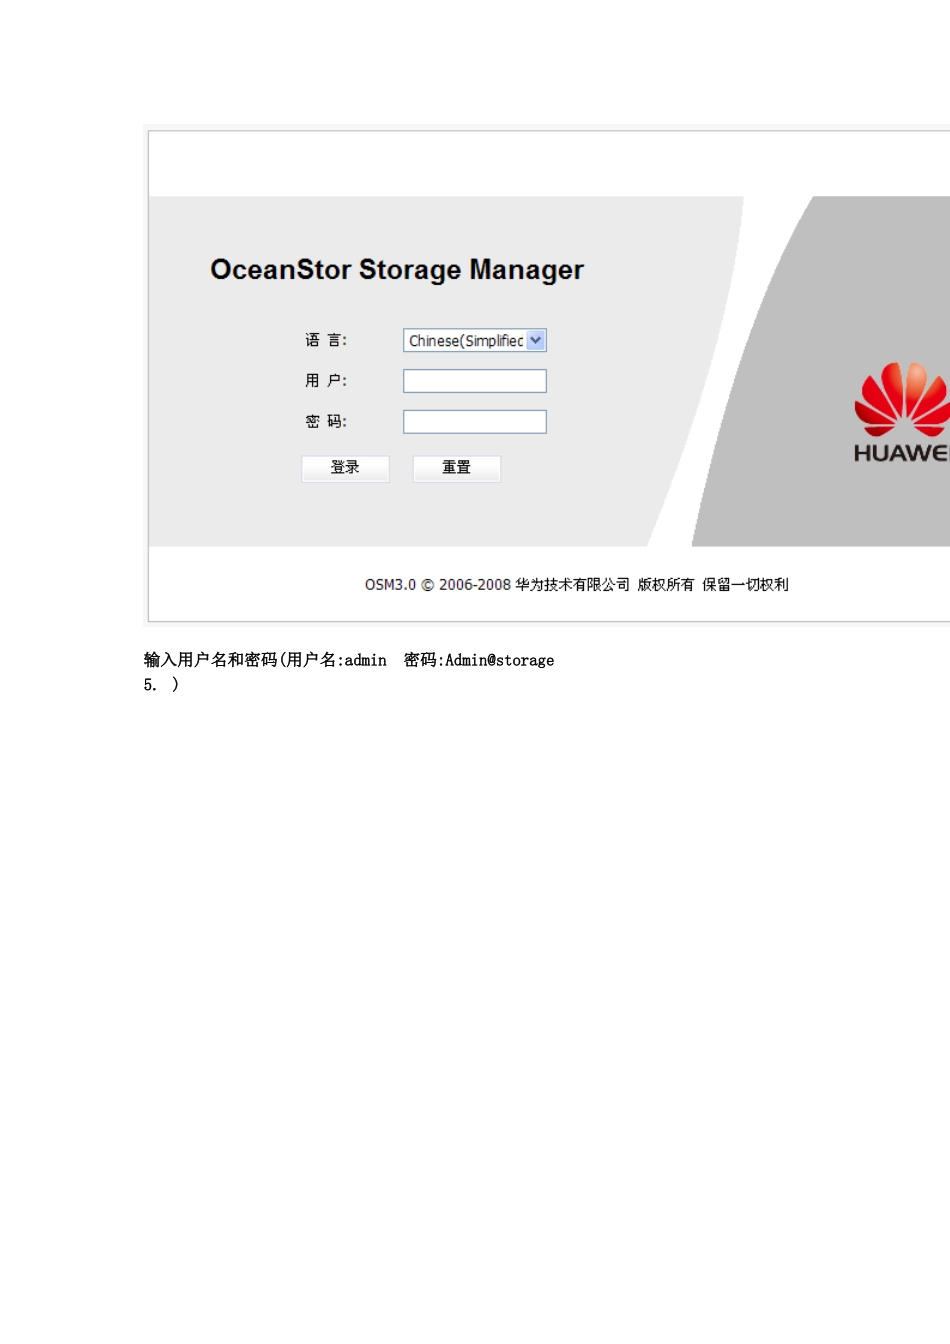Viewport: 950px width, 1344px height.
Task: Click the 用户 username input field
Action: coord(475,381)
